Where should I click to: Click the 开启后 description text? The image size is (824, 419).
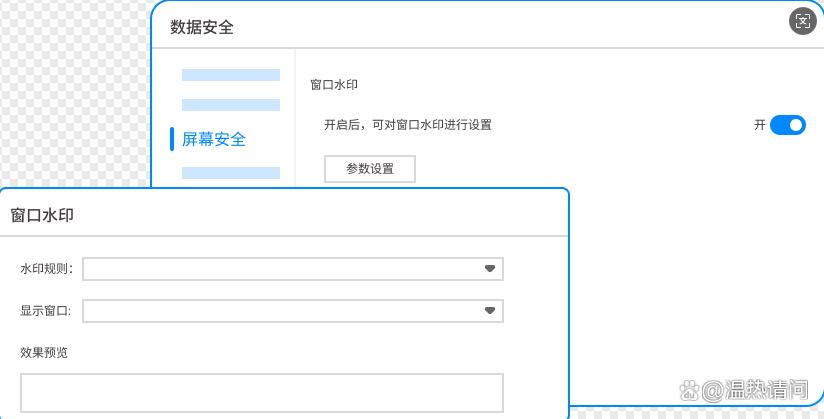coord(407,125)
